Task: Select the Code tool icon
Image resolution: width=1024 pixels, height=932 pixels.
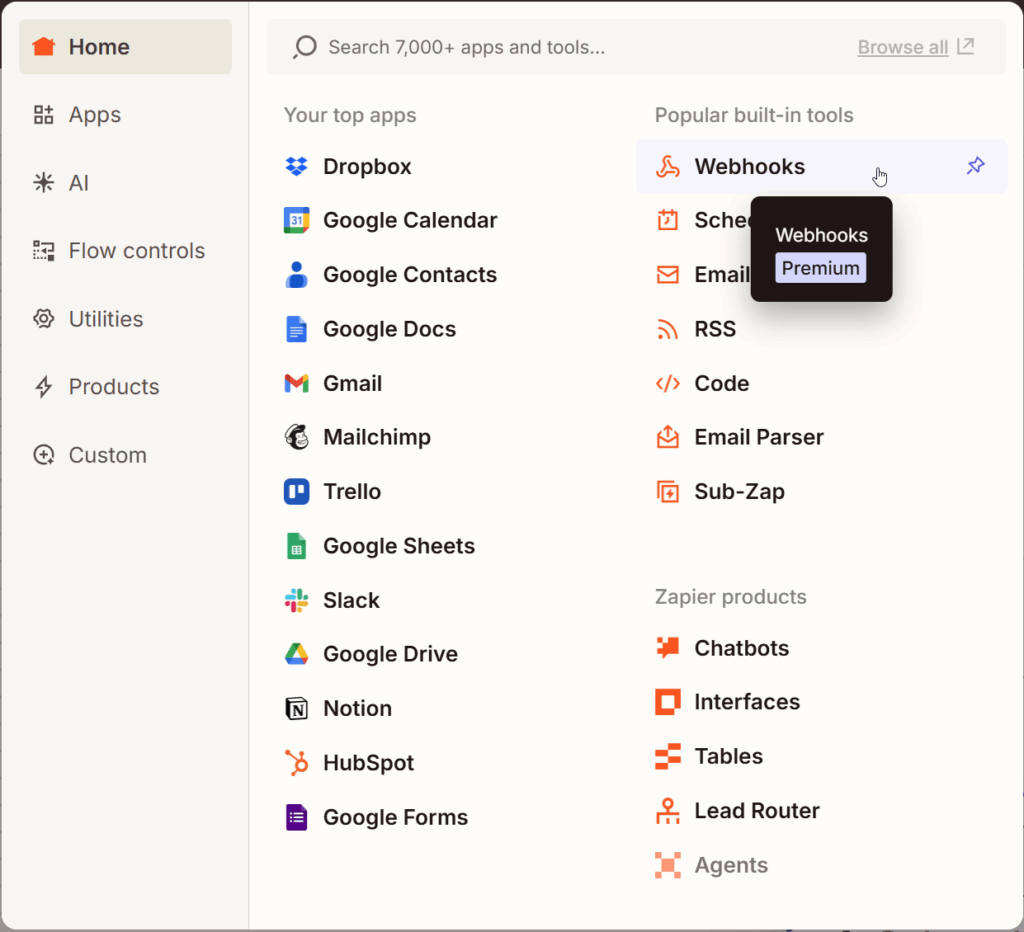Action: pos(667,383)
